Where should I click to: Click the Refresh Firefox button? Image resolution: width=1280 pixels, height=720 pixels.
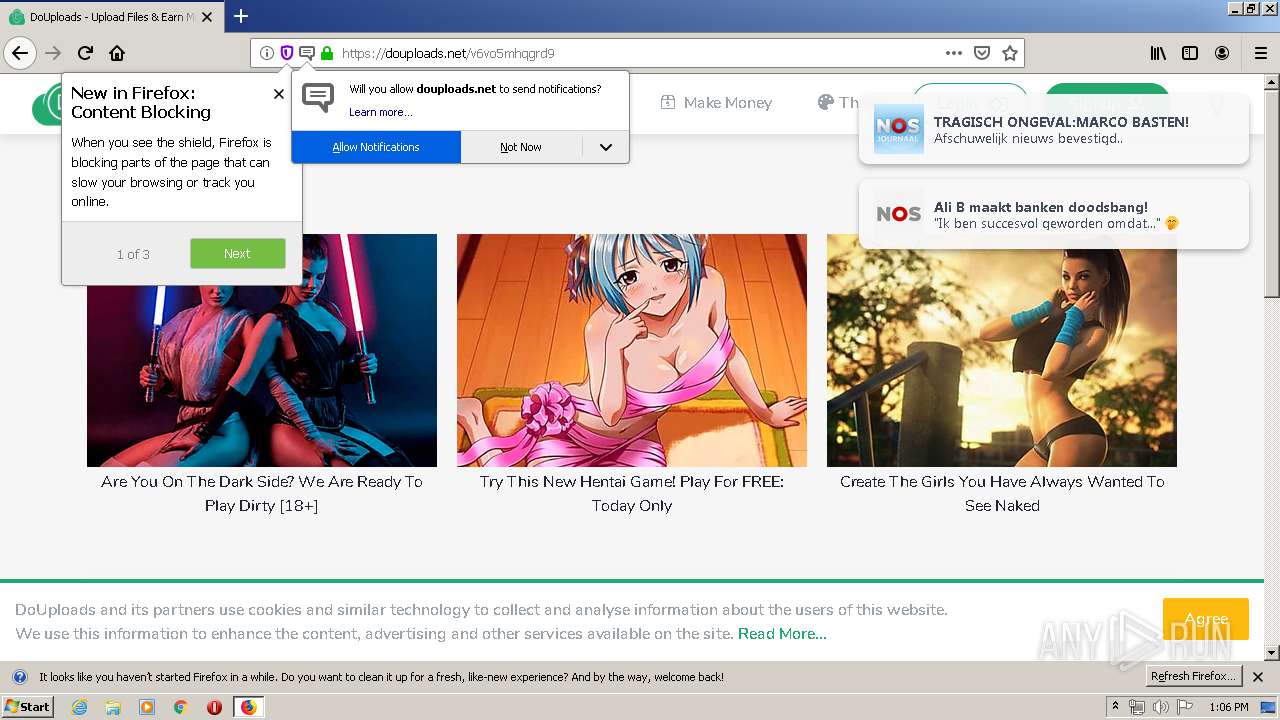[x=1193, y=677]
